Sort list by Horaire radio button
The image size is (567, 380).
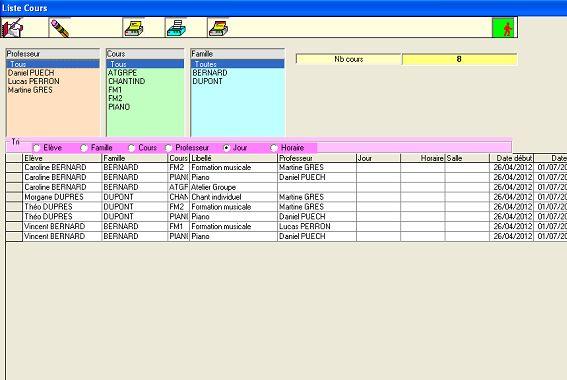274,148
